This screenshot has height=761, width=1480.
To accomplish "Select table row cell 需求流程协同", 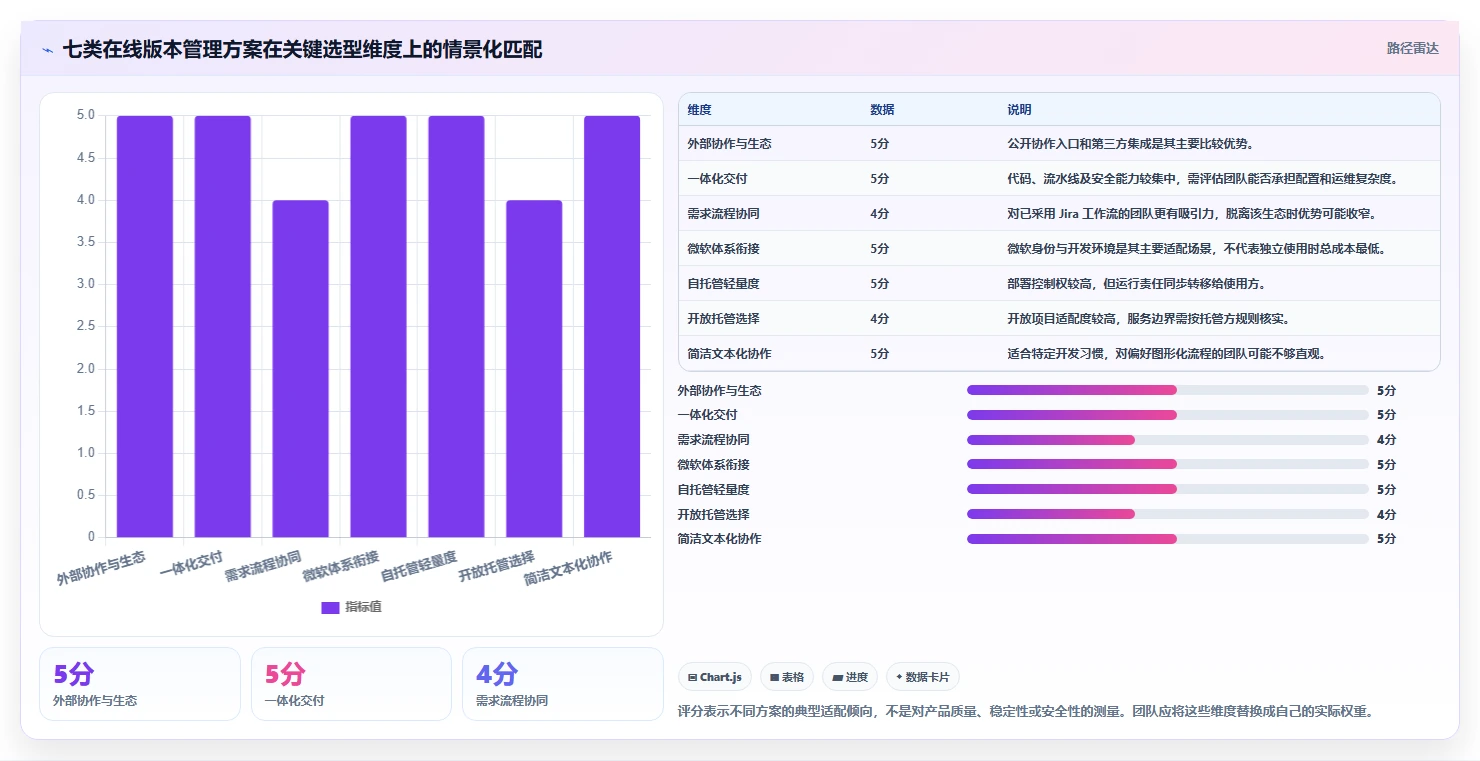I will (724, 214).
